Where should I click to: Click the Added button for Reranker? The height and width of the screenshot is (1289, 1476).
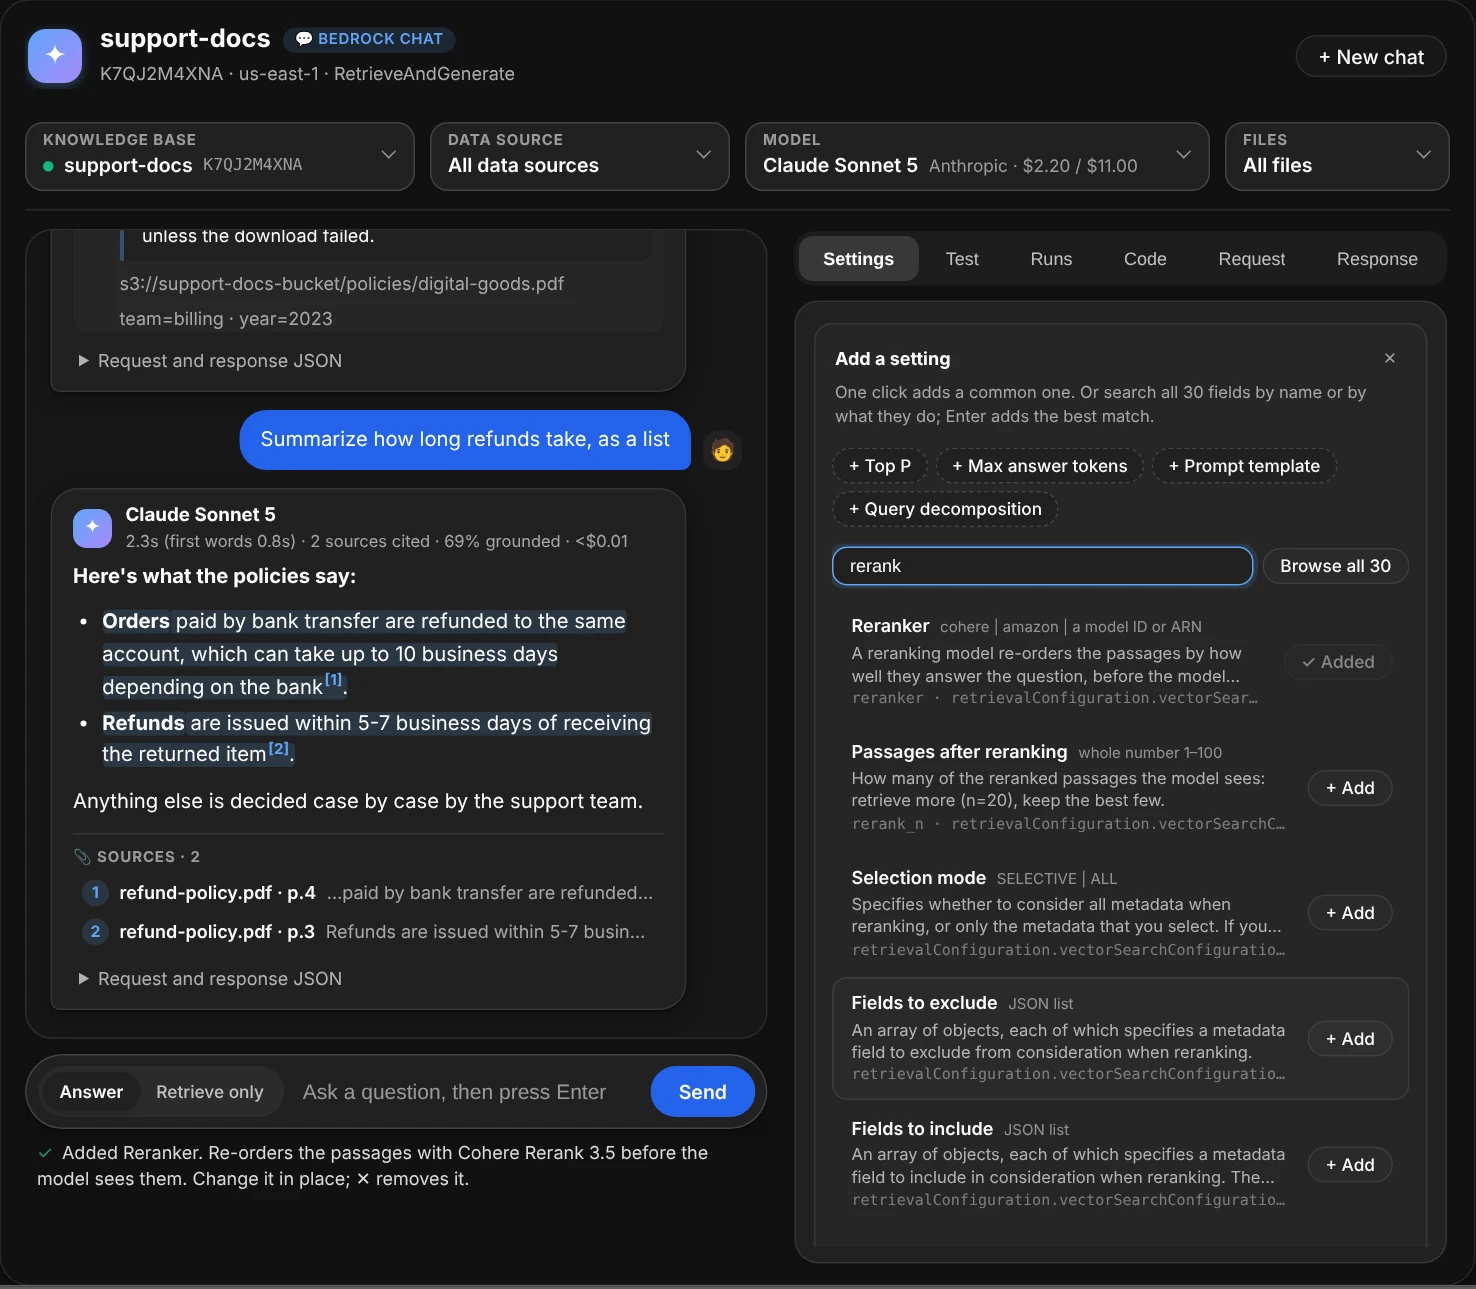click(x=1338, y=662)
